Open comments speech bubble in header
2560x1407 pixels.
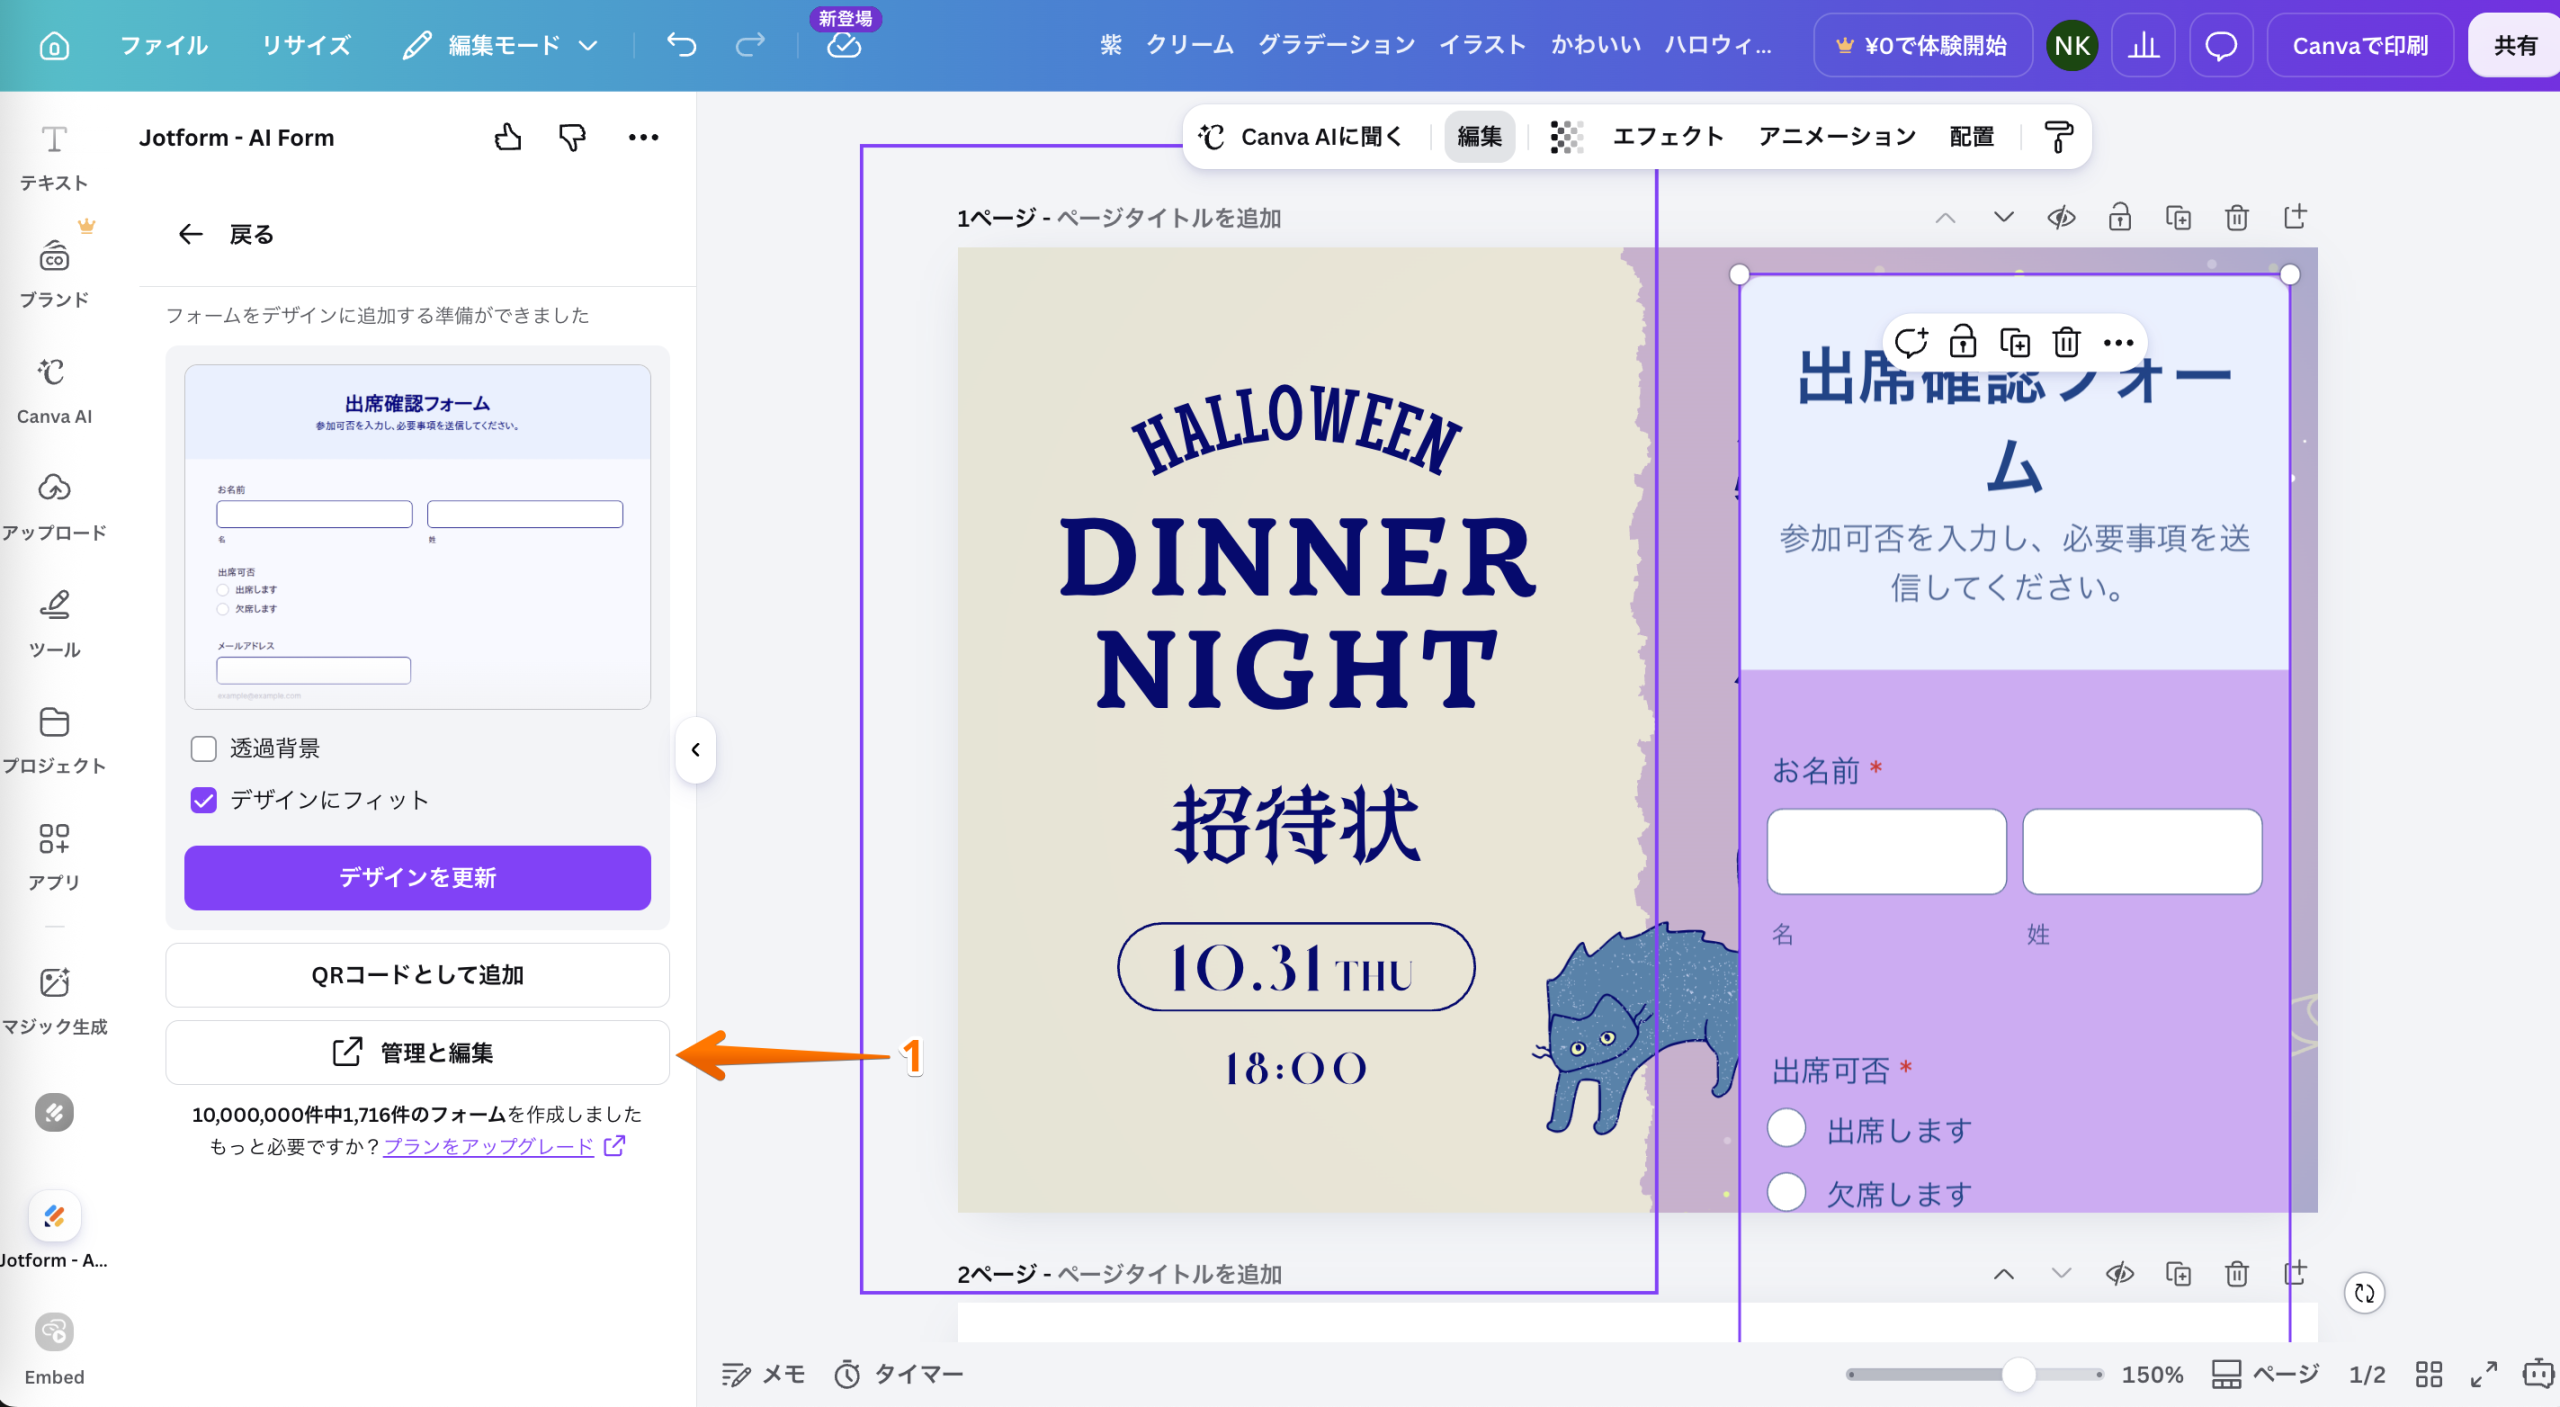pyautogui.click(x=2221, y=45)
